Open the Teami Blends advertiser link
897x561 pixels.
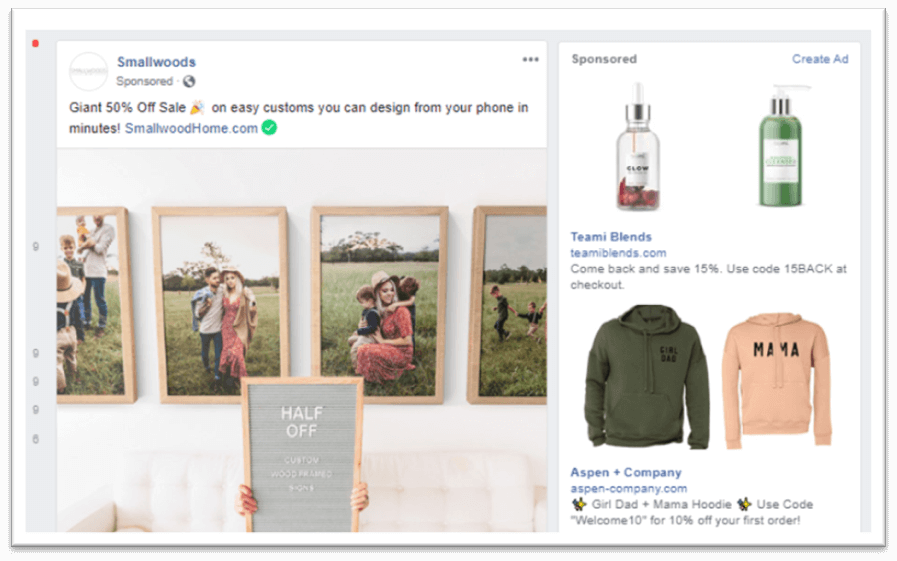611,237
